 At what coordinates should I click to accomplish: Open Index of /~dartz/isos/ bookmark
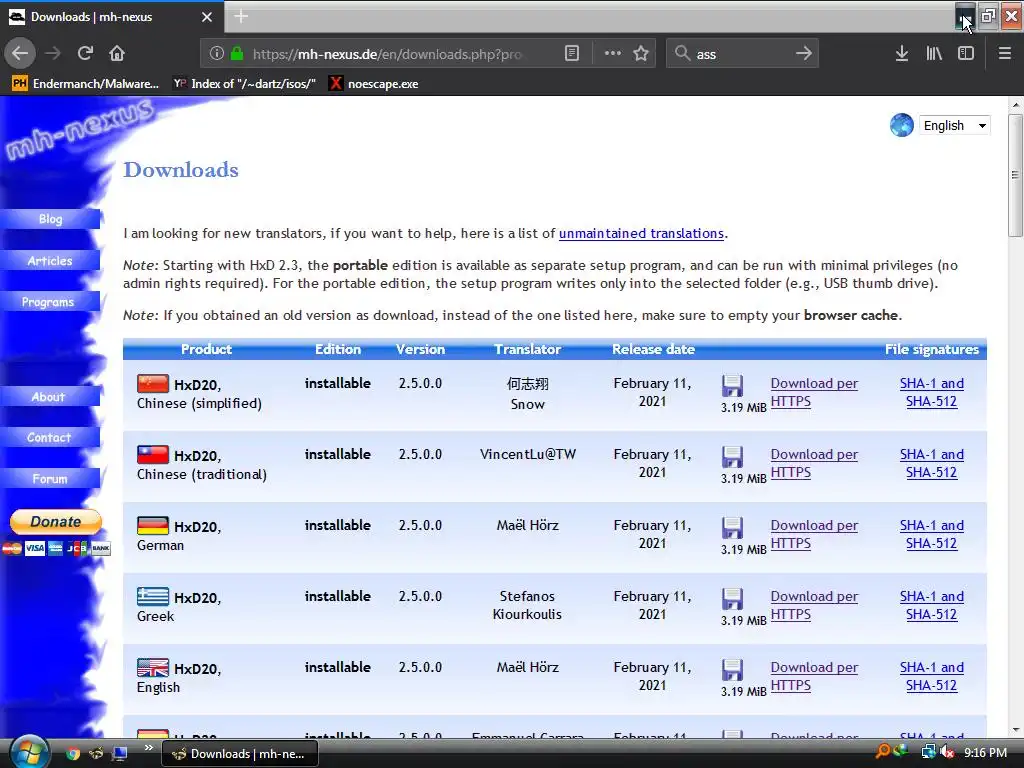(x=244, y=84)
